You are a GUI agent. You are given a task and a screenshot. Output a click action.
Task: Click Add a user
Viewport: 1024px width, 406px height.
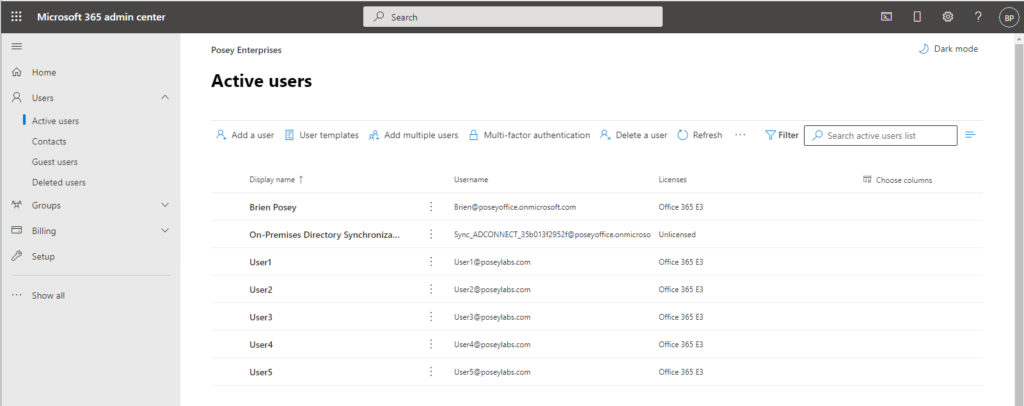pos(245,135)
